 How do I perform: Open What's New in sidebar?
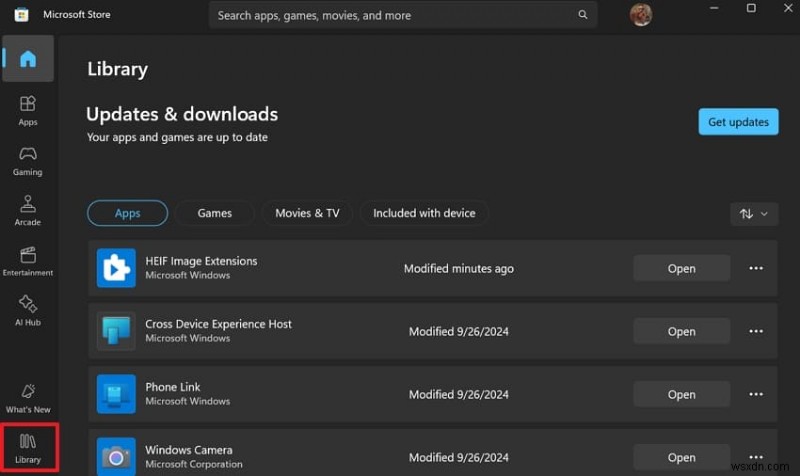(28, 398)
